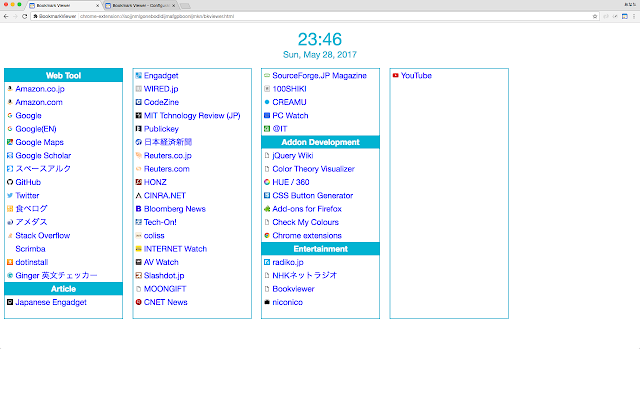Open the CINRA.NET link
The width and height of the screenshot is (640, 400).
(164, 196)
